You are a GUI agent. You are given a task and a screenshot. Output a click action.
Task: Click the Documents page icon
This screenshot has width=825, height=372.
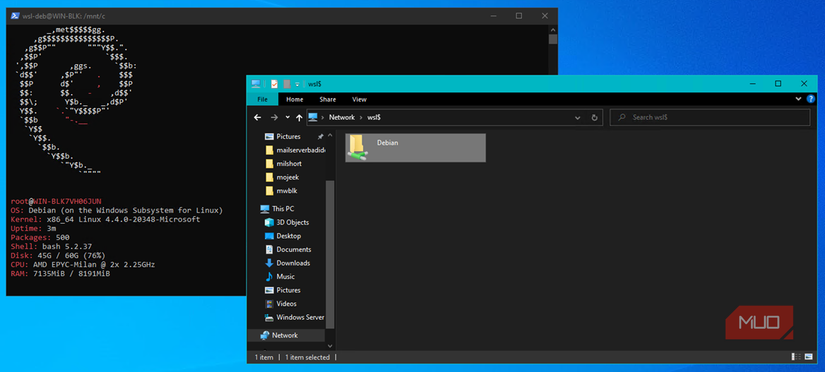(269, 249)
